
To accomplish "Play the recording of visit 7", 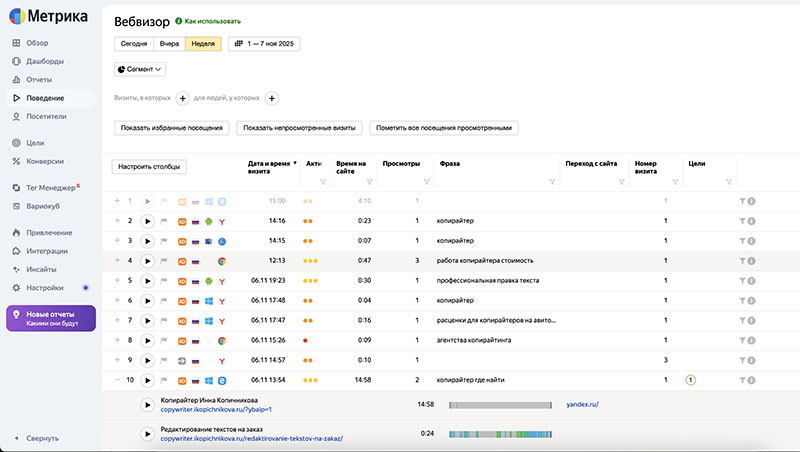I will (x=147, y=321).
